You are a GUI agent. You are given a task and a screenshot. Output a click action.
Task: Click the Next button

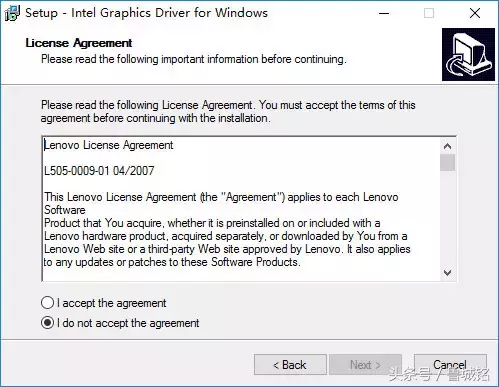coord(365,365)
